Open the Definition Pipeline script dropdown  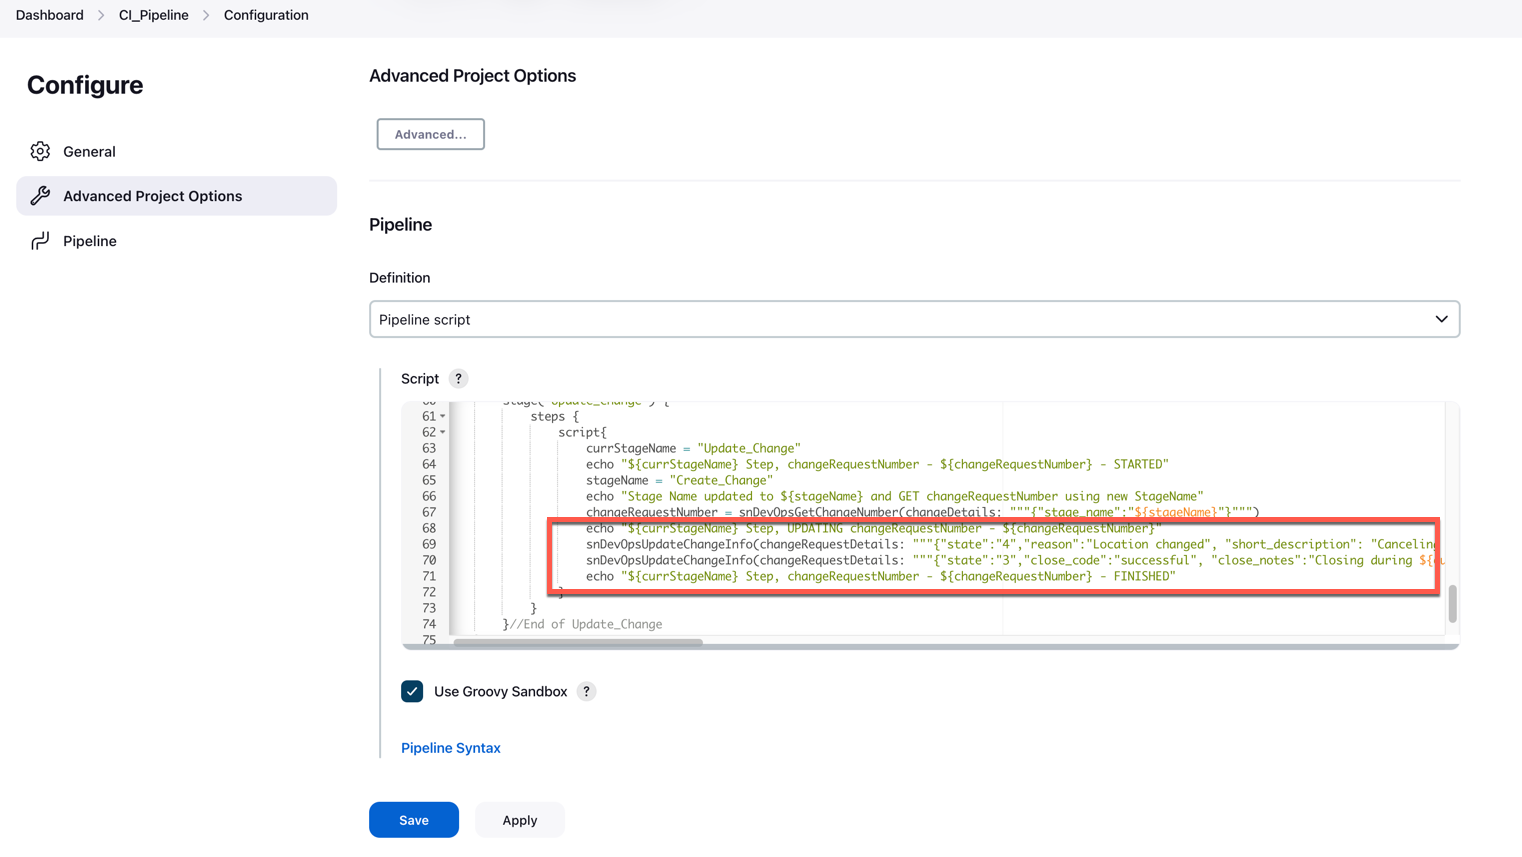(x=914, y=319)
